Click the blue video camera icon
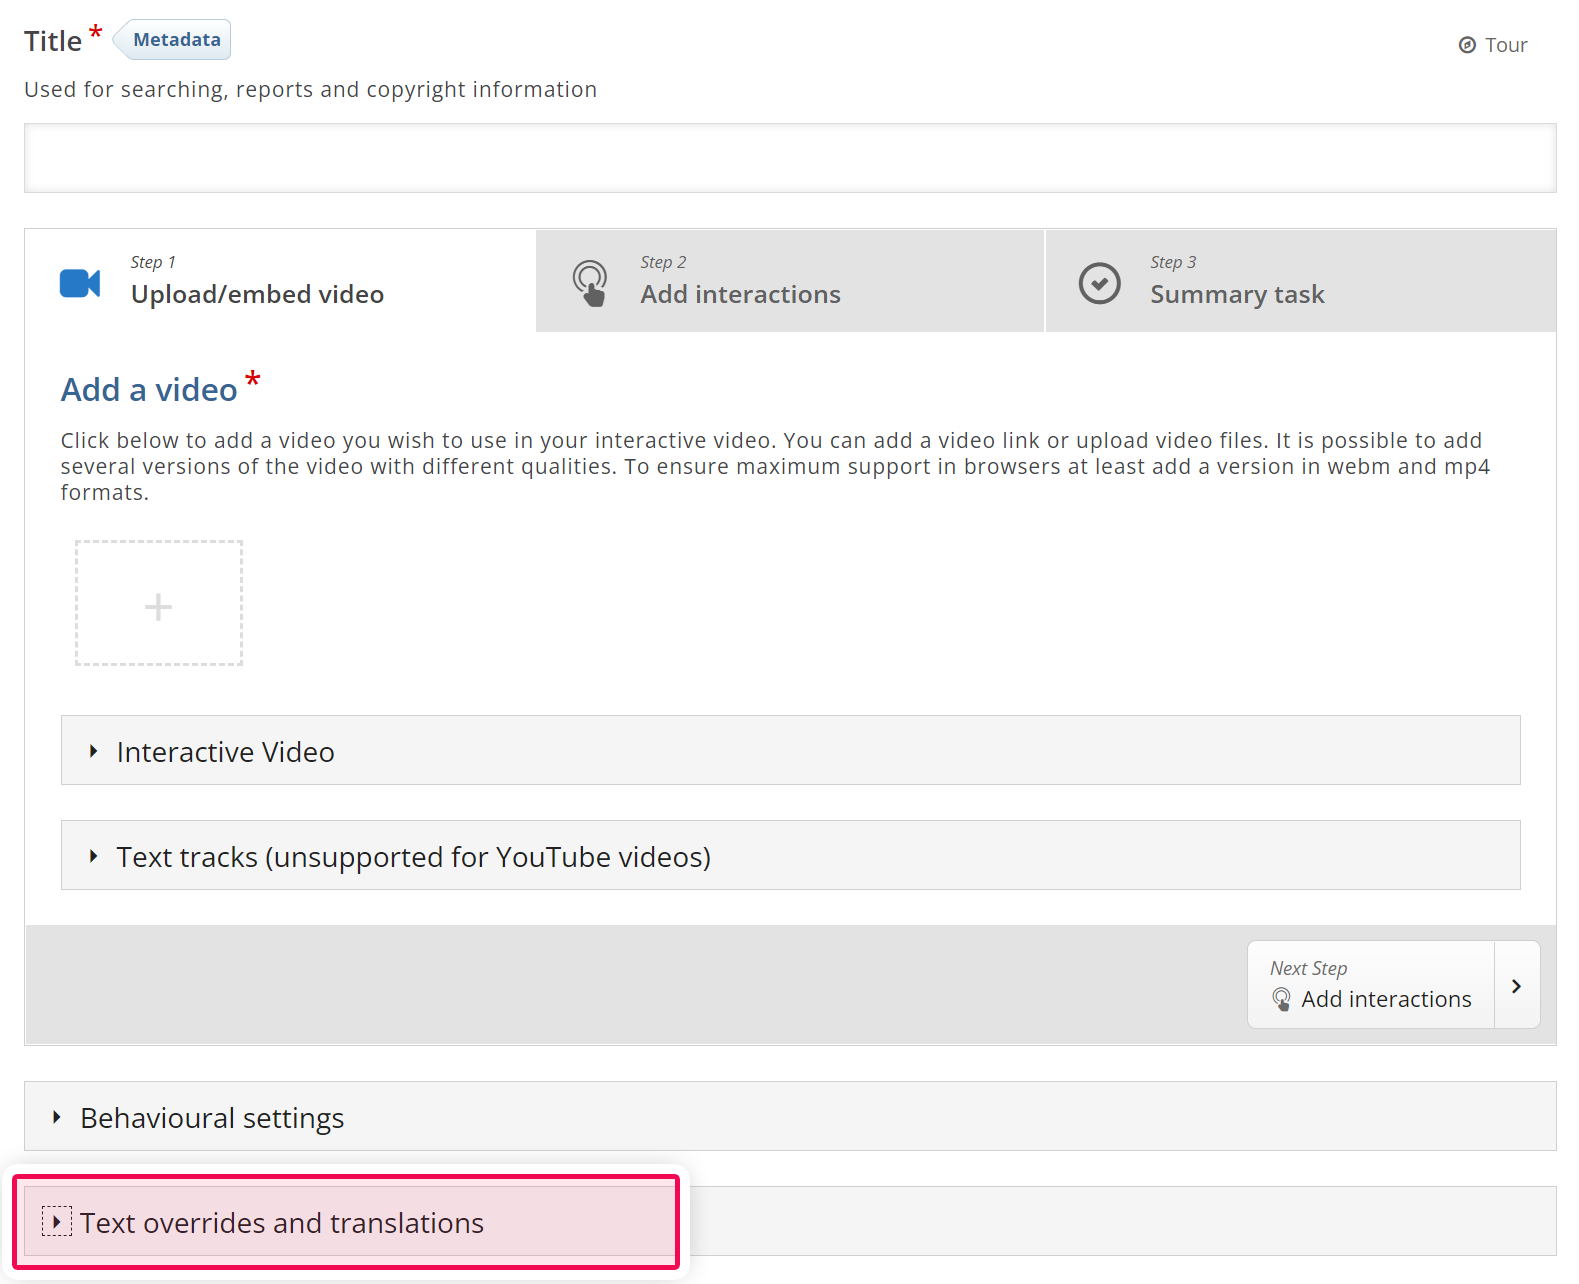This screenshot has width=1579, height=1284. (80, 283)
